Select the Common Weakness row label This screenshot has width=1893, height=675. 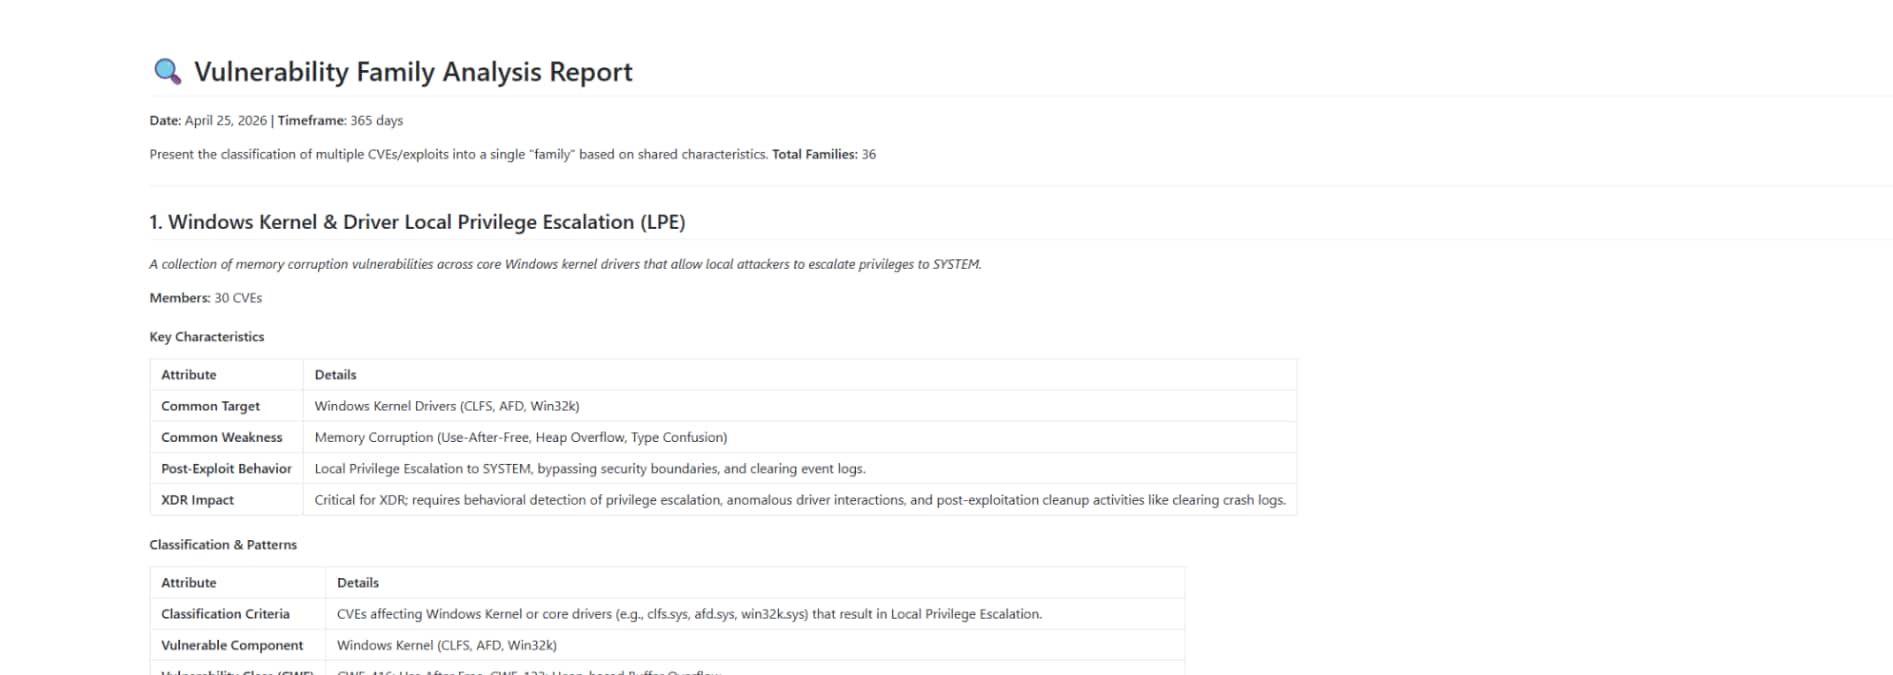(x=221, y=437)
